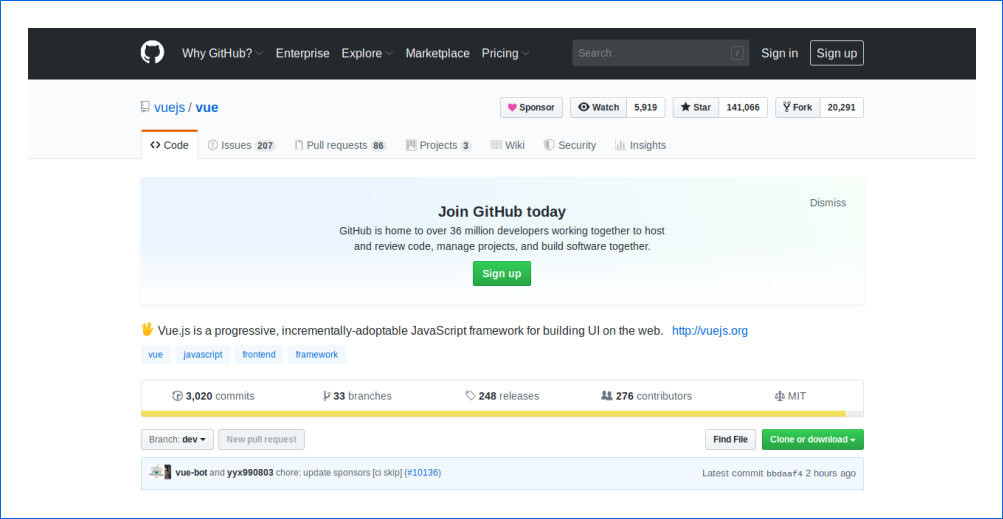Expand the Explore navigation menu

[x=367, y=53]
